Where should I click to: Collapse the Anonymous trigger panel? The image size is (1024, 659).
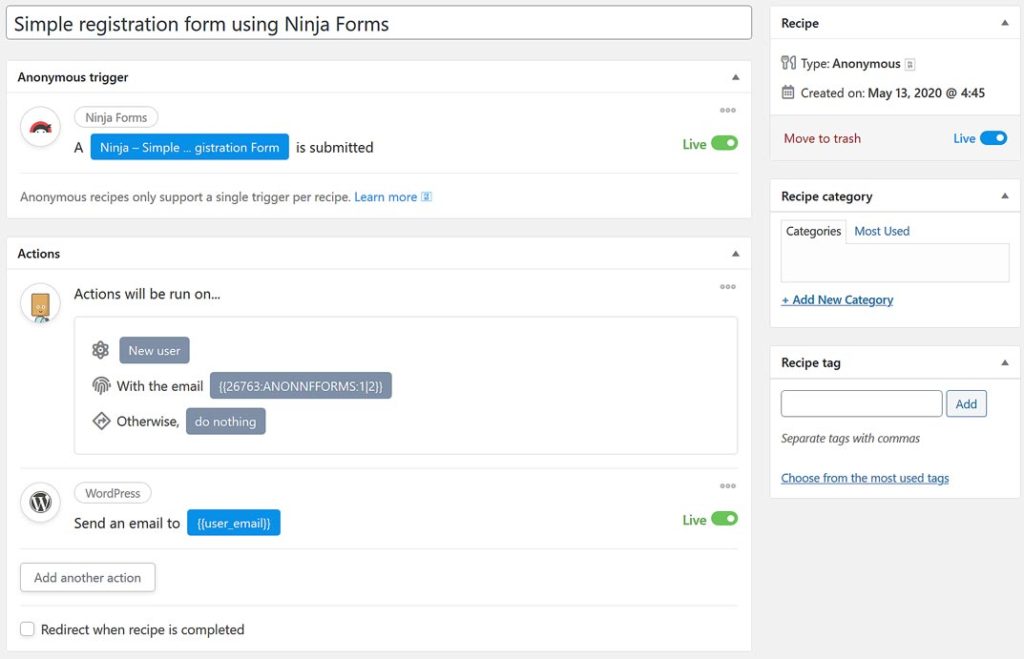[736, 77]
